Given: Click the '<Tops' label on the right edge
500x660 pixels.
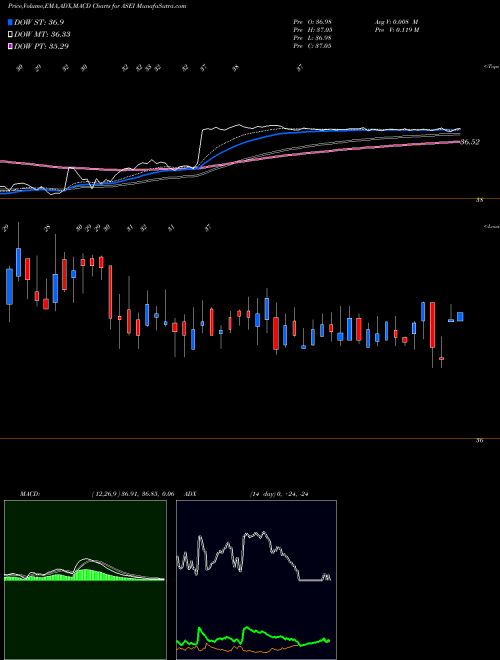Looking at the screenshot, I should [492, 67].
